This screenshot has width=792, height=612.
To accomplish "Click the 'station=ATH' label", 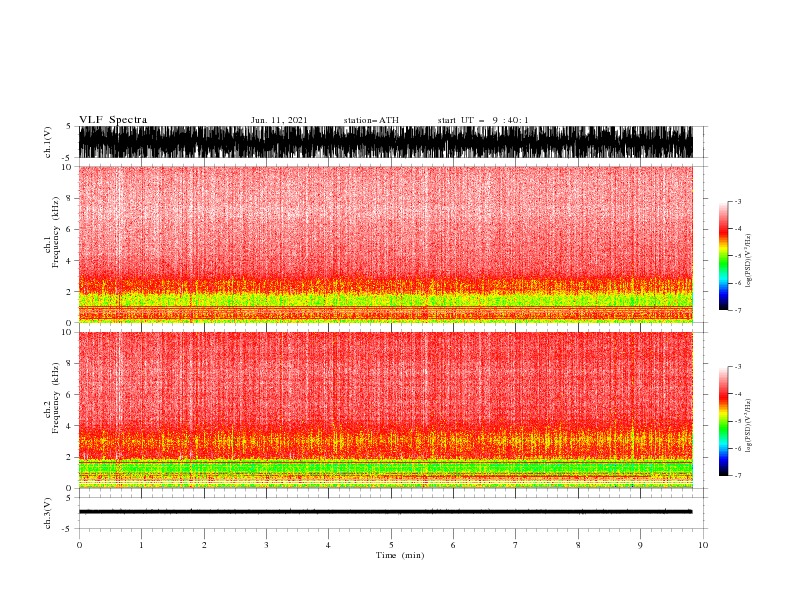I will tap(371, 120).
